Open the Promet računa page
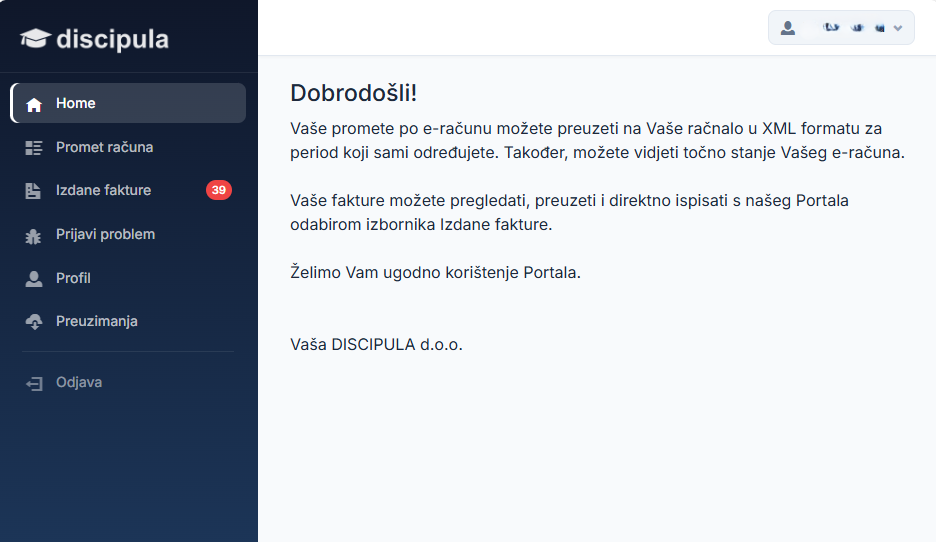The height and width of the screenshot is (542, 936). click(x=104, y=147)
